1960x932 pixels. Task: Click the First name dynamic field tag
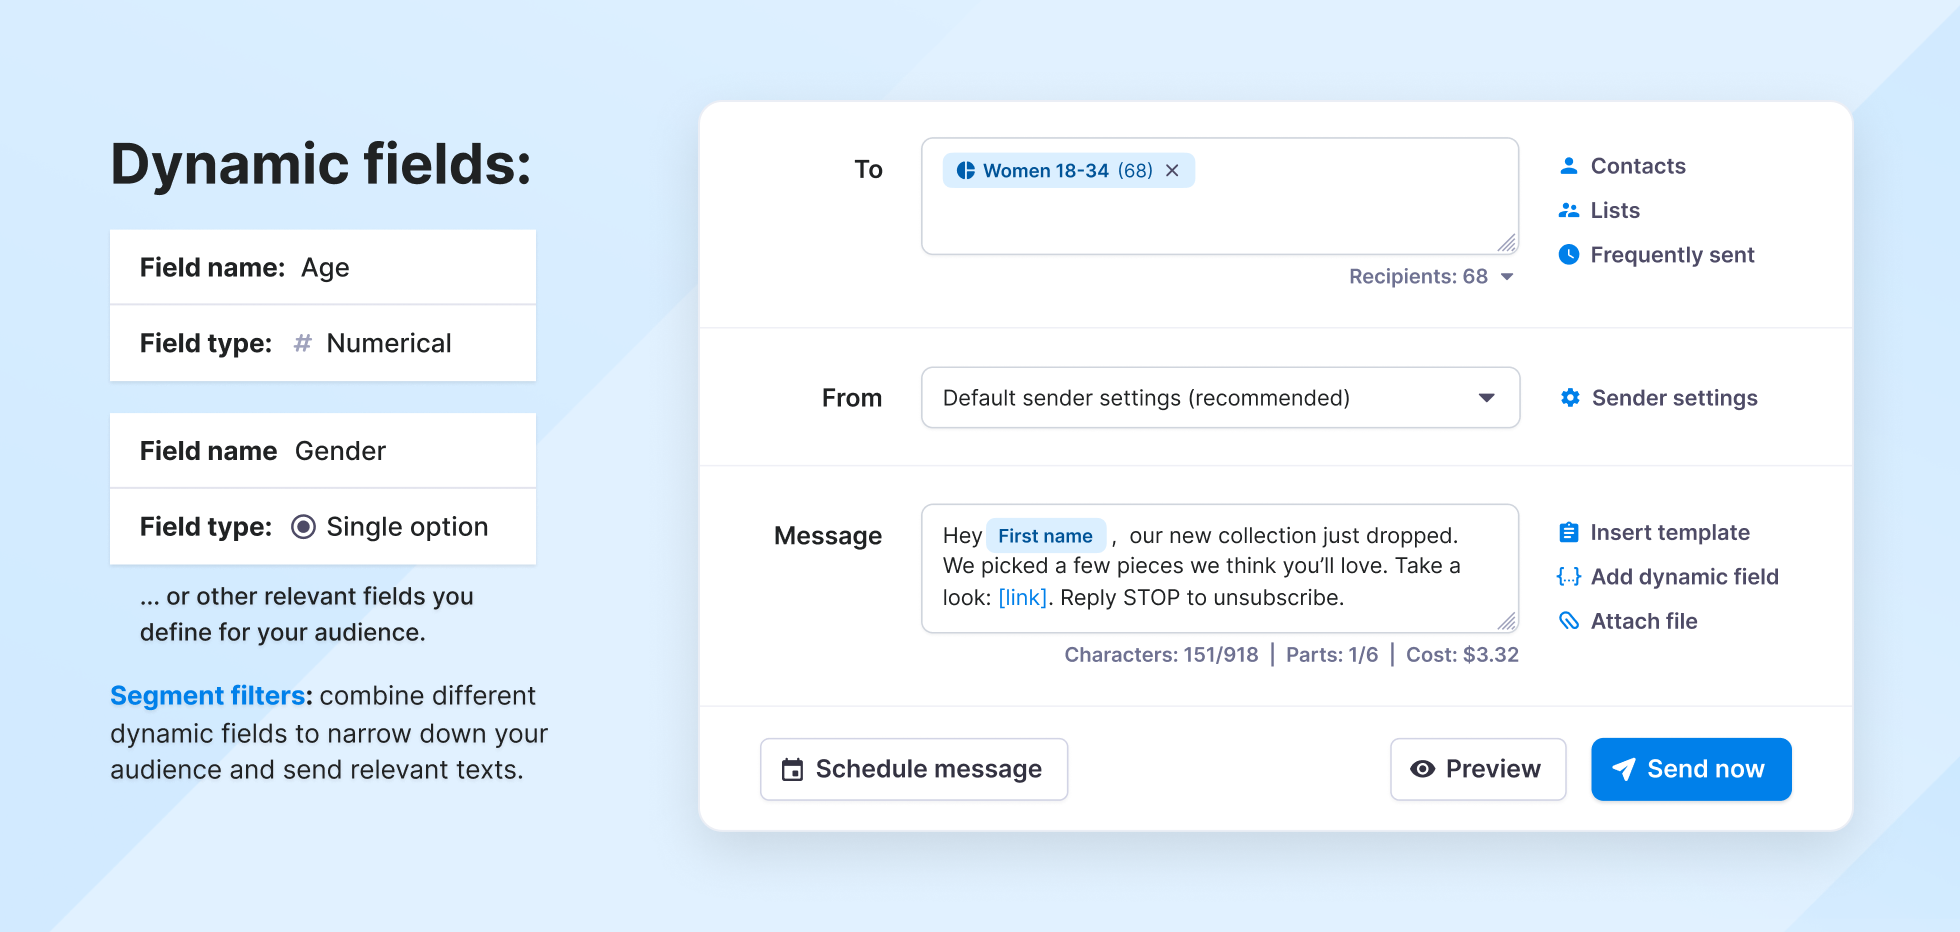click(1046, 536)
